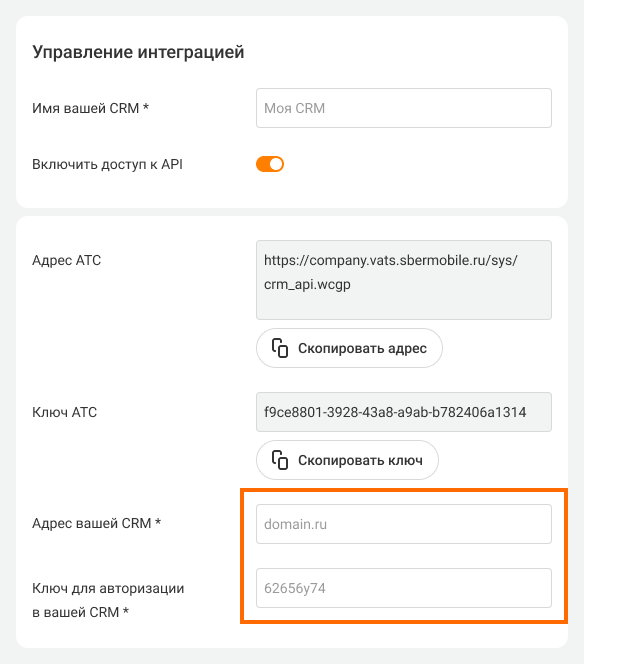Screen dimensions: 632x664
Task: Disable the Включить доступ к API toggle
Action: point(270,164)
